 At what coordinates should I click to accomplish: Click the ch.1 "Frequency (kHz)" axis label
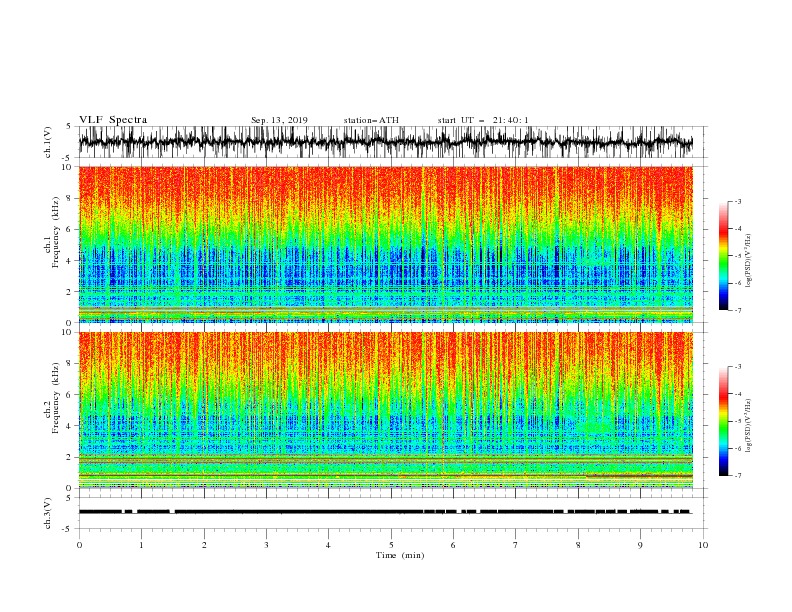coord(56,232)
